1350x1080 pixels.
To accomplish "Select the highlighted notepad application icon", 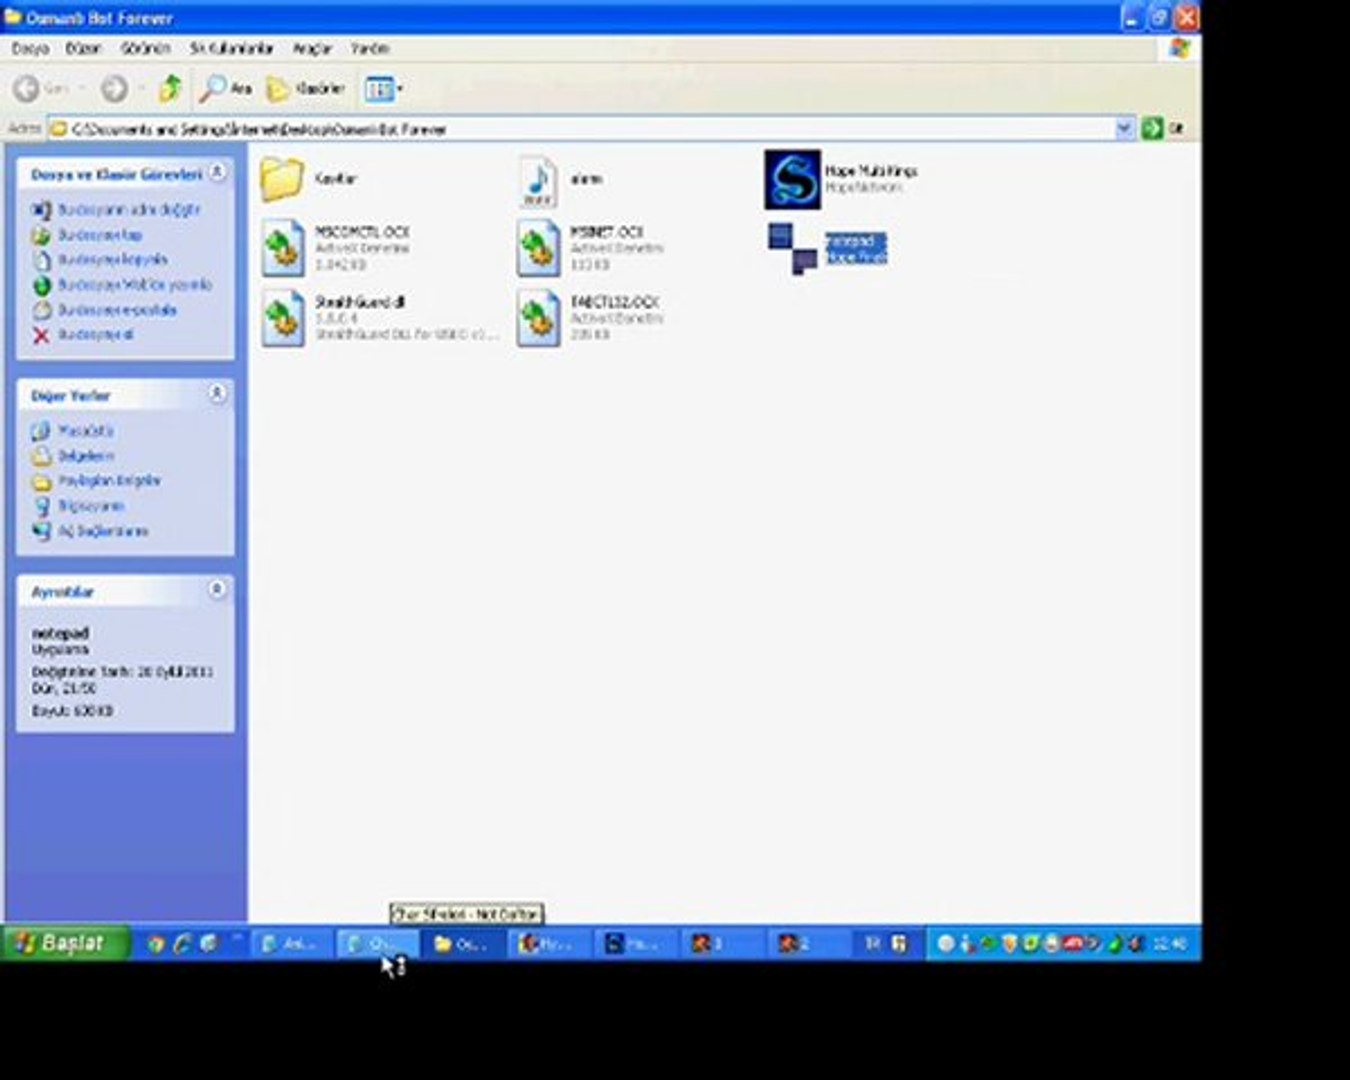I will pos(793,248).
